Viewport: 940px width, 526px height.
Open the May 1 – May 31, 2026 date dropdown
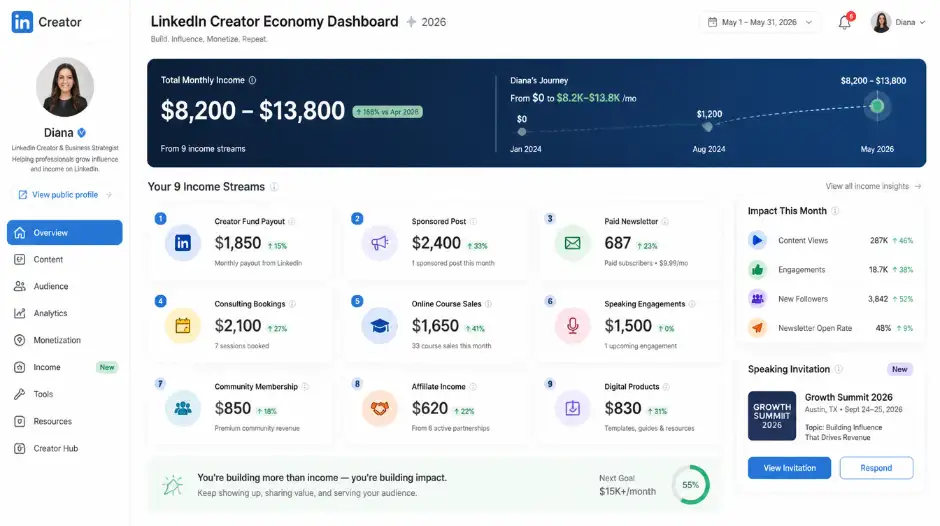pos(760,22)
